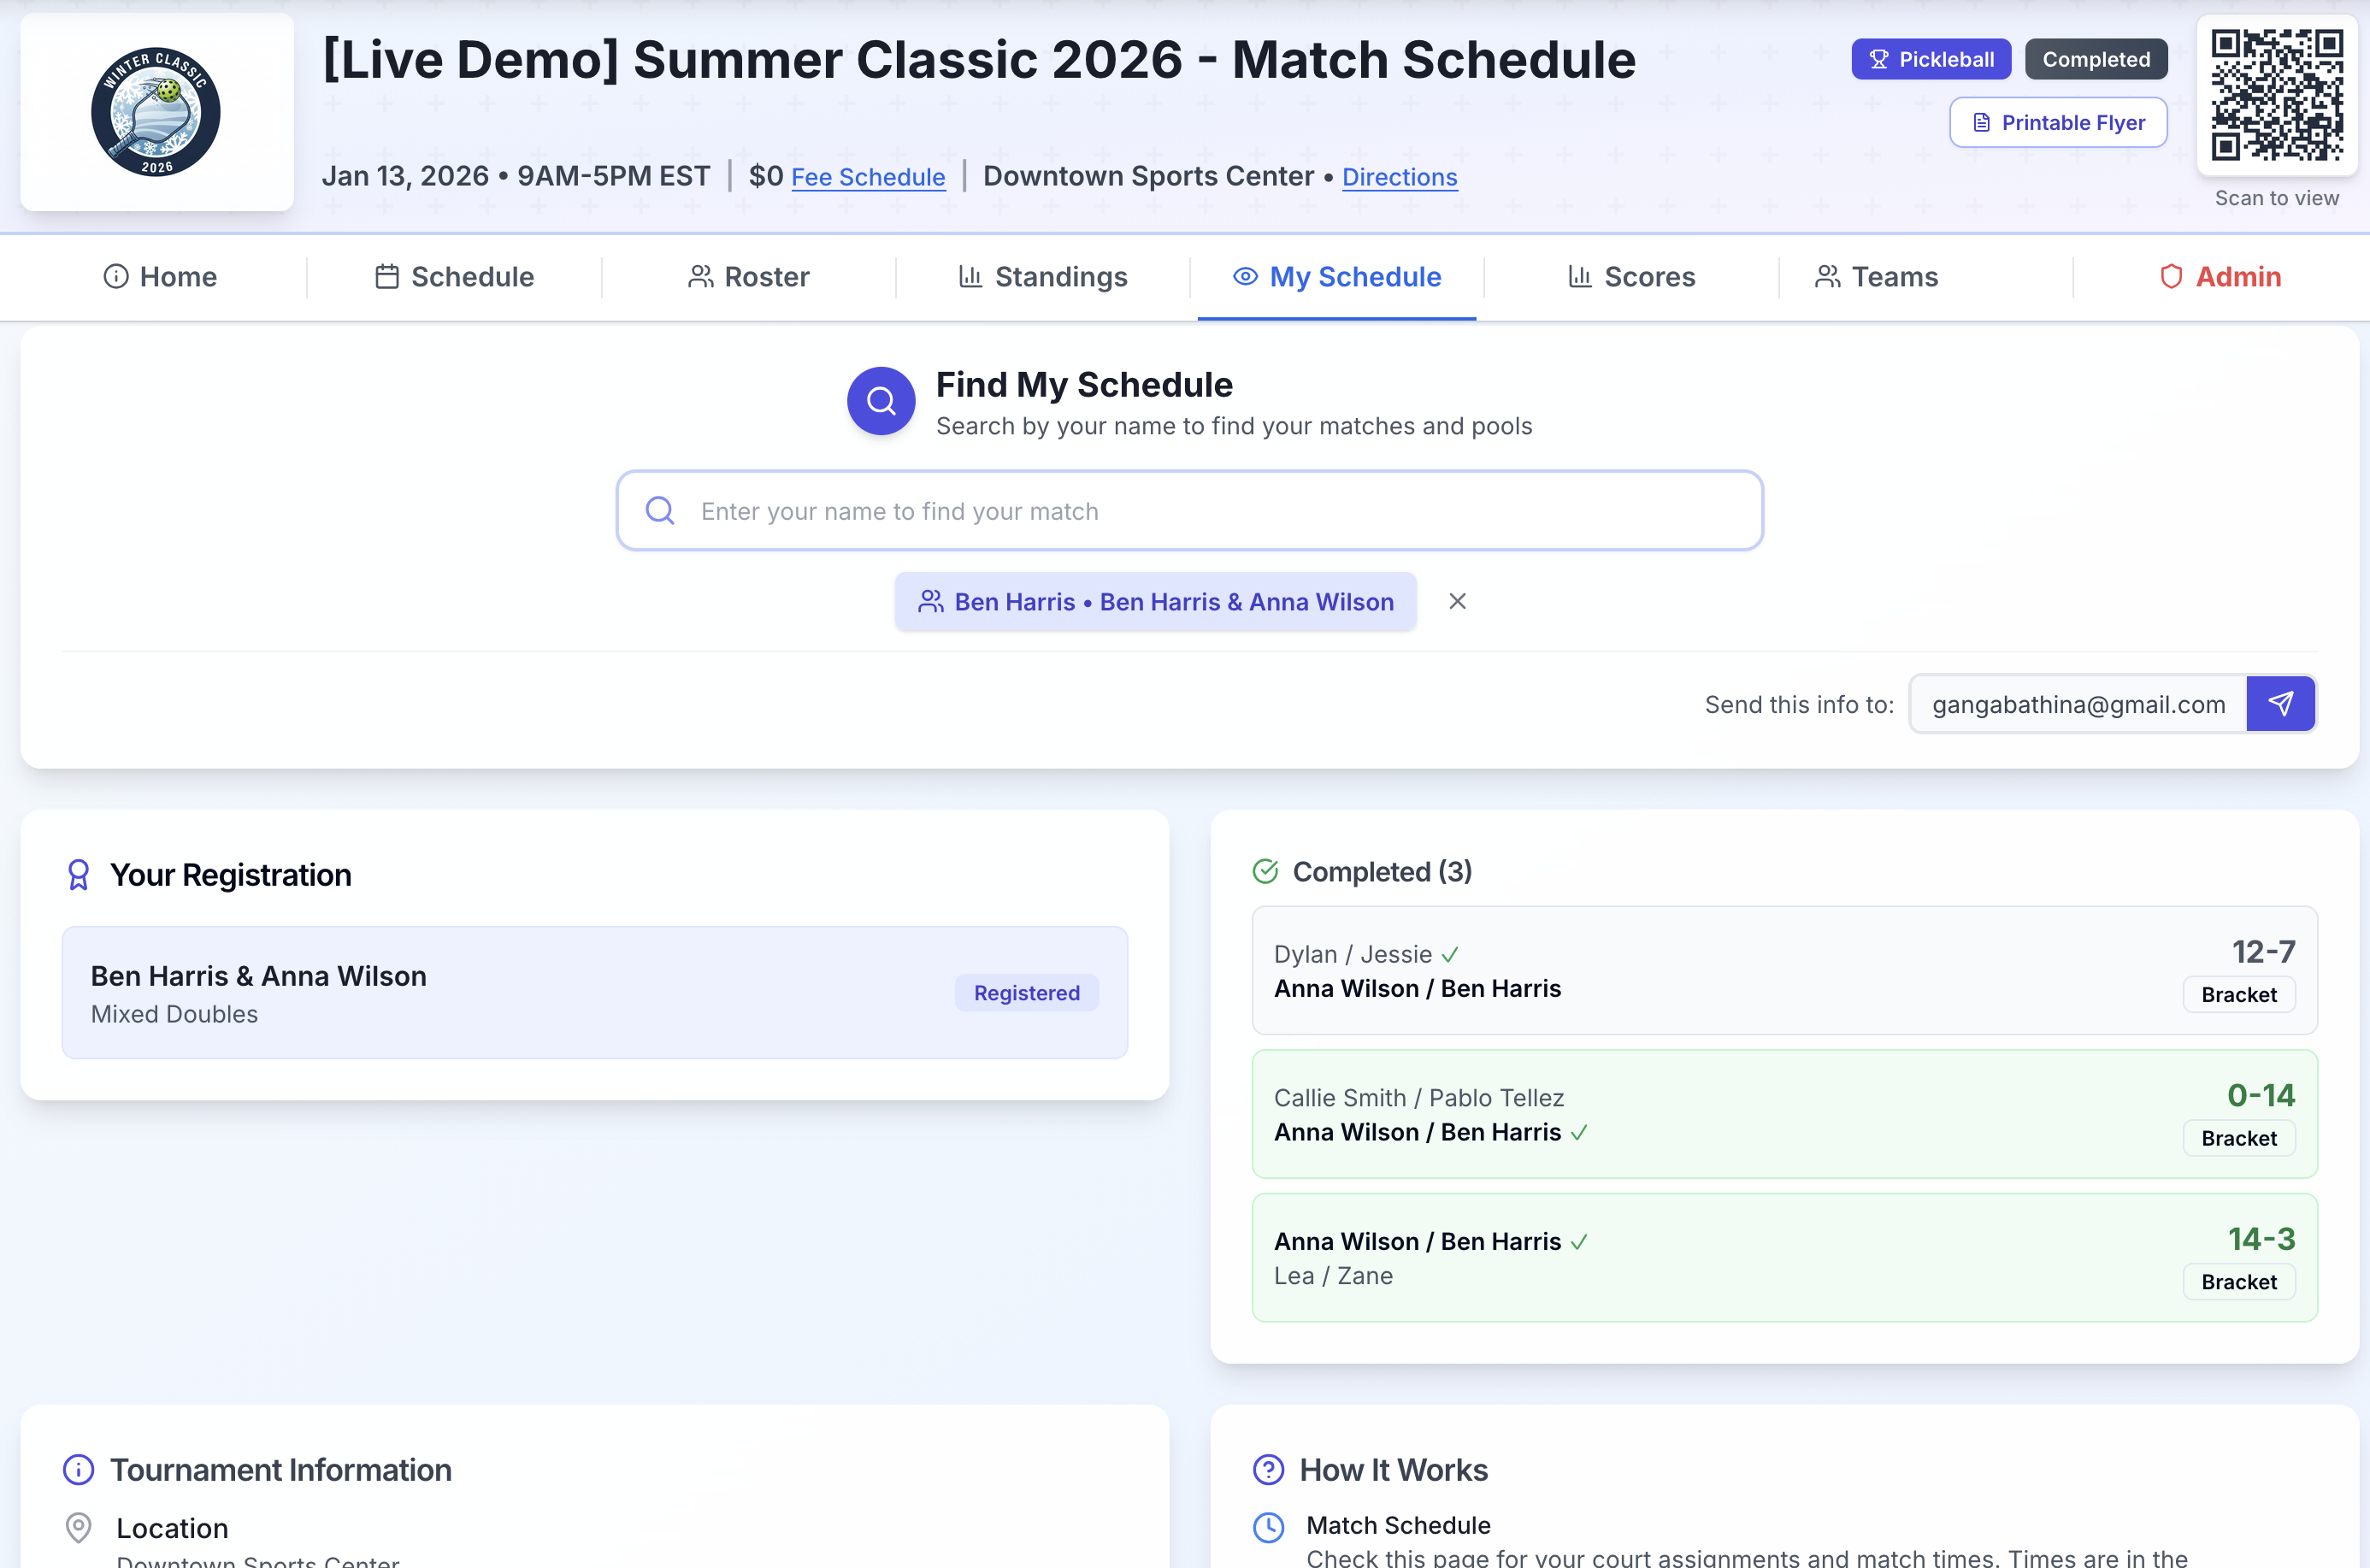Viewport: 2370px width, 1568px height.
Task: Click the email address input field
Action: pyautogui.click(x=2077, y=704)
